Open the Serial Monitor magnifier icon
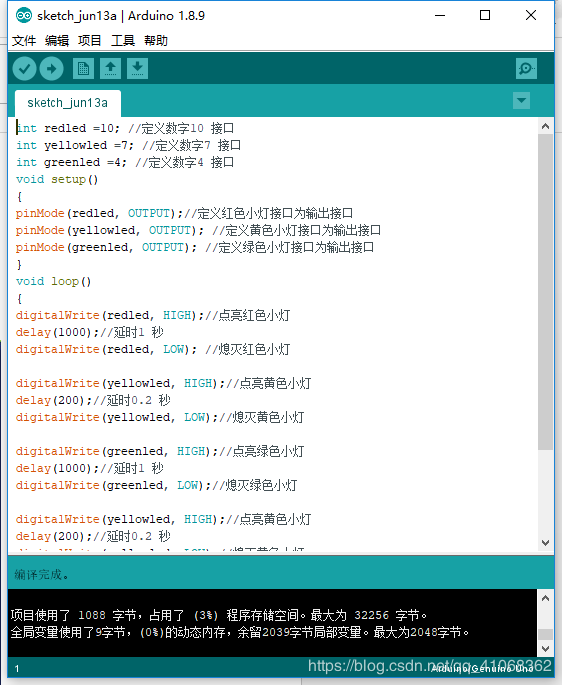The height and width of the screenshot is (685, 562). coord(526,69)
